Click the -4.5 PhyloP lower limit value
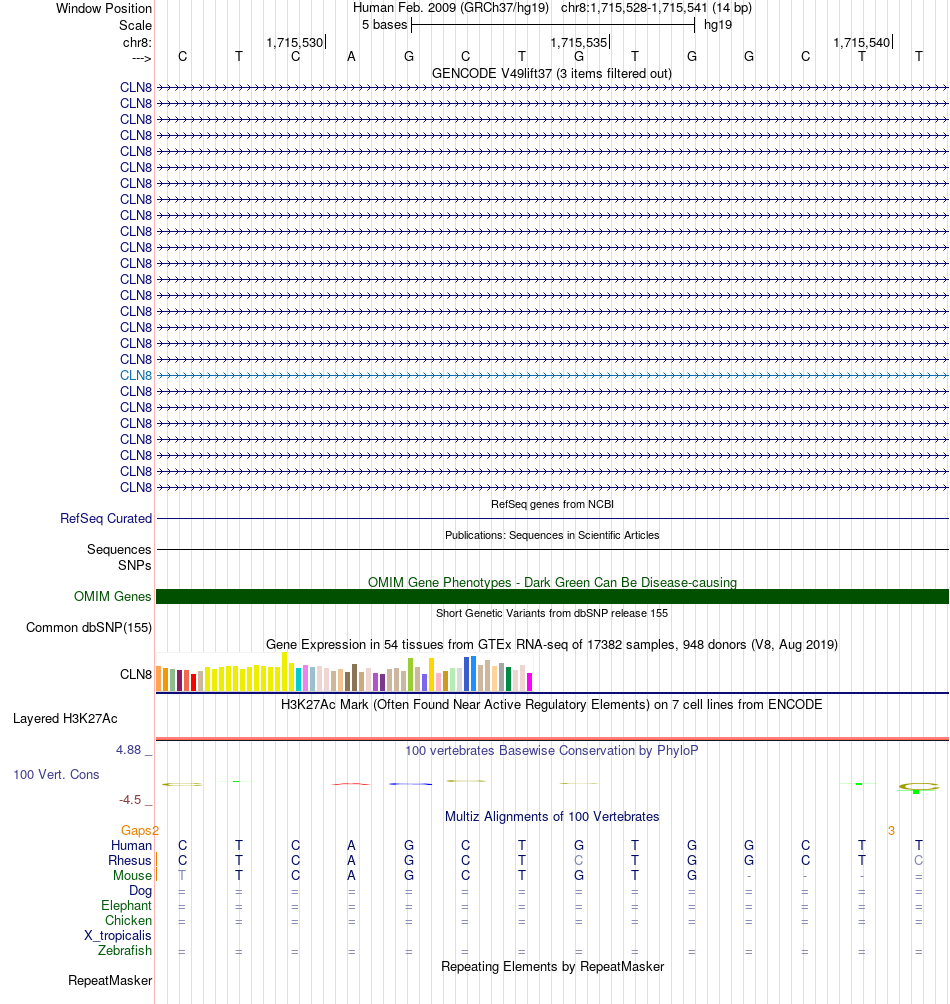Viewport: 950px width, 1004px height. coord(130,800)
